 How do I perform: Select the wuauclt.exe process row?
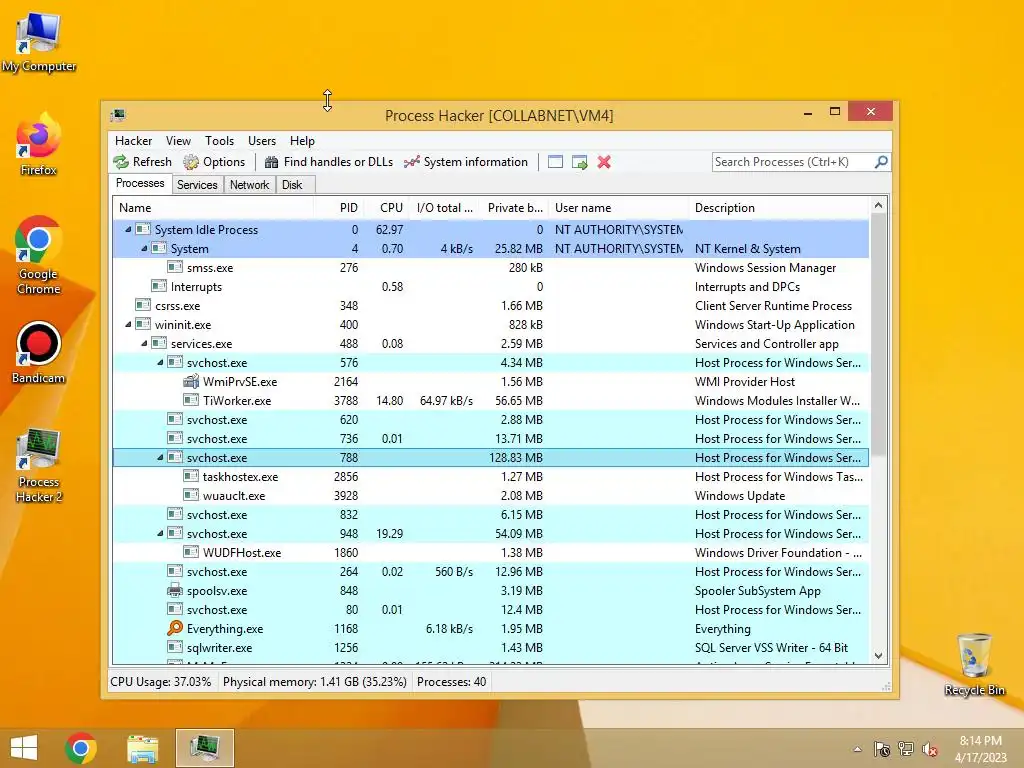pyautogui.click(x=491, y=496)
